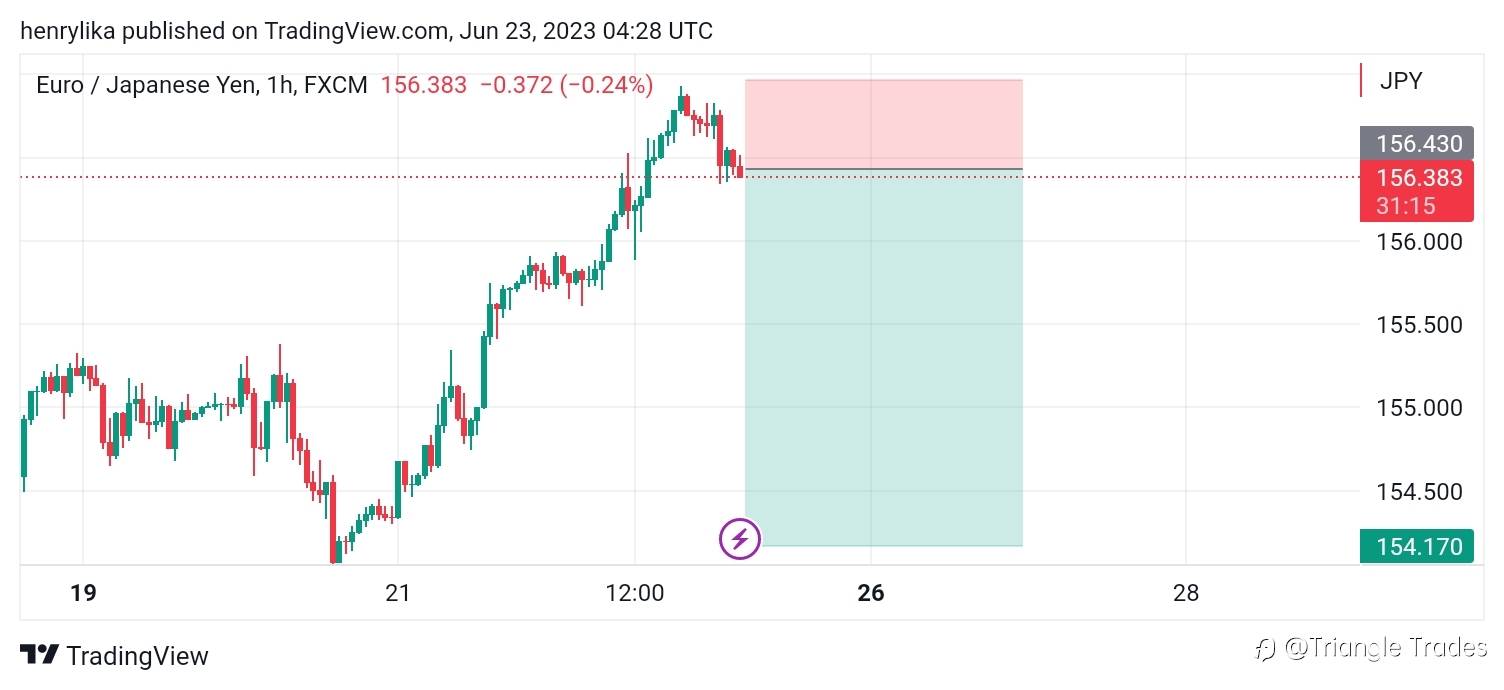Click the 12:00 time axis label
Viewport: 1504px width, 690px height.
(x=635, y=593)
